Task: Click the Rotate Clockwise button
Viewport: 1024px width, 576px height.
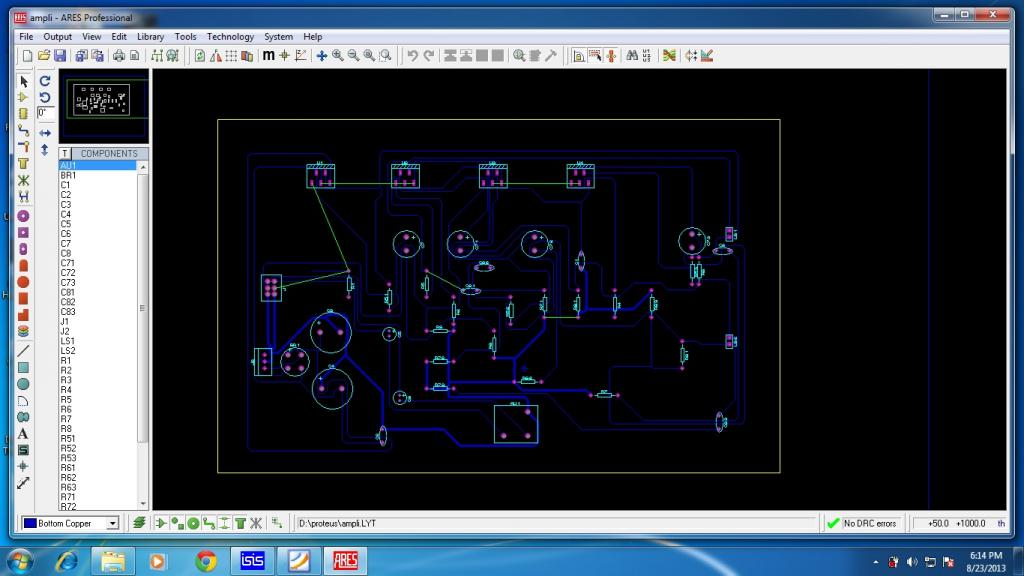Action: (45, 81)
